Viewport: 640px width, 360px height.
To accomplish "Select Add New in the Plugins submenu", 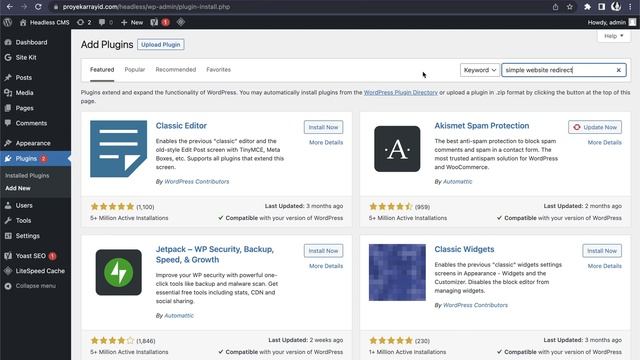I will [x=18, y=188].
